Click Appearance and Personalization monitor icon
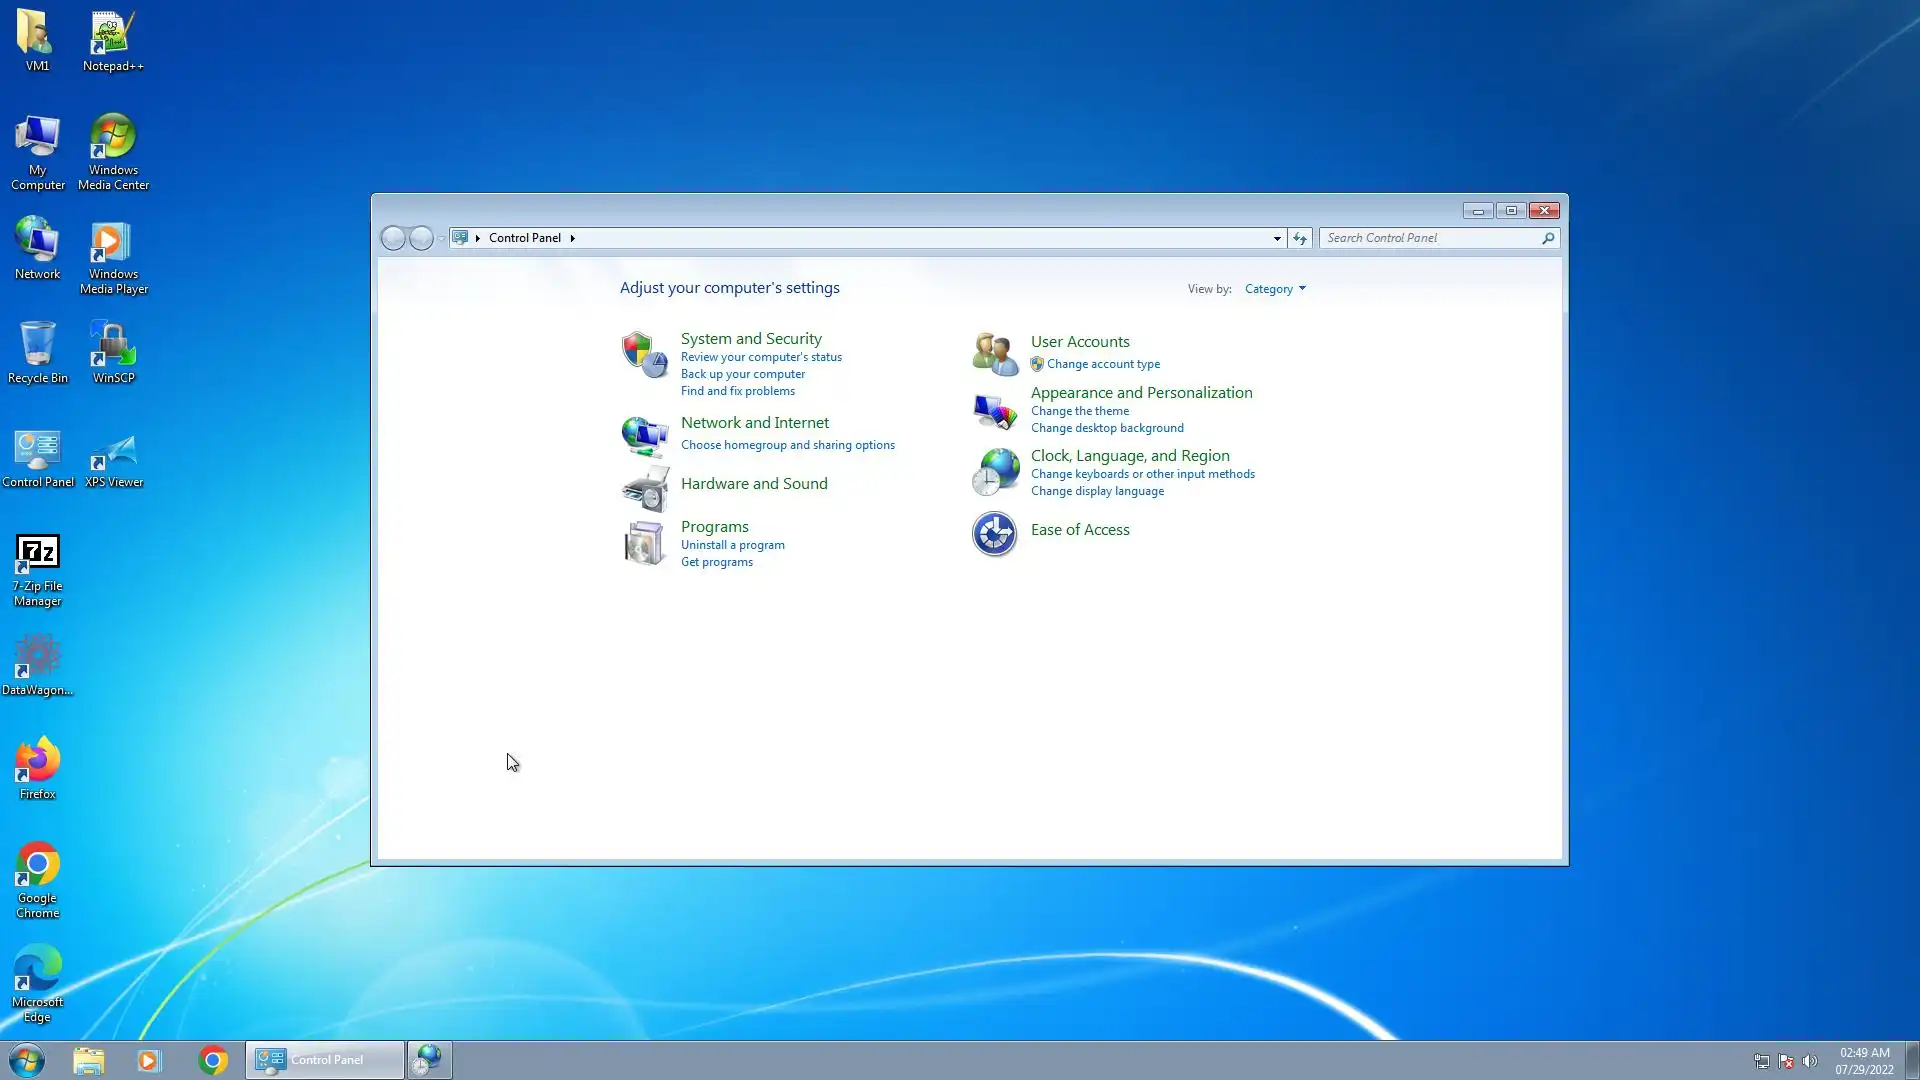The height and width of the screenshot is (1080, 1920). click(995, 410)
